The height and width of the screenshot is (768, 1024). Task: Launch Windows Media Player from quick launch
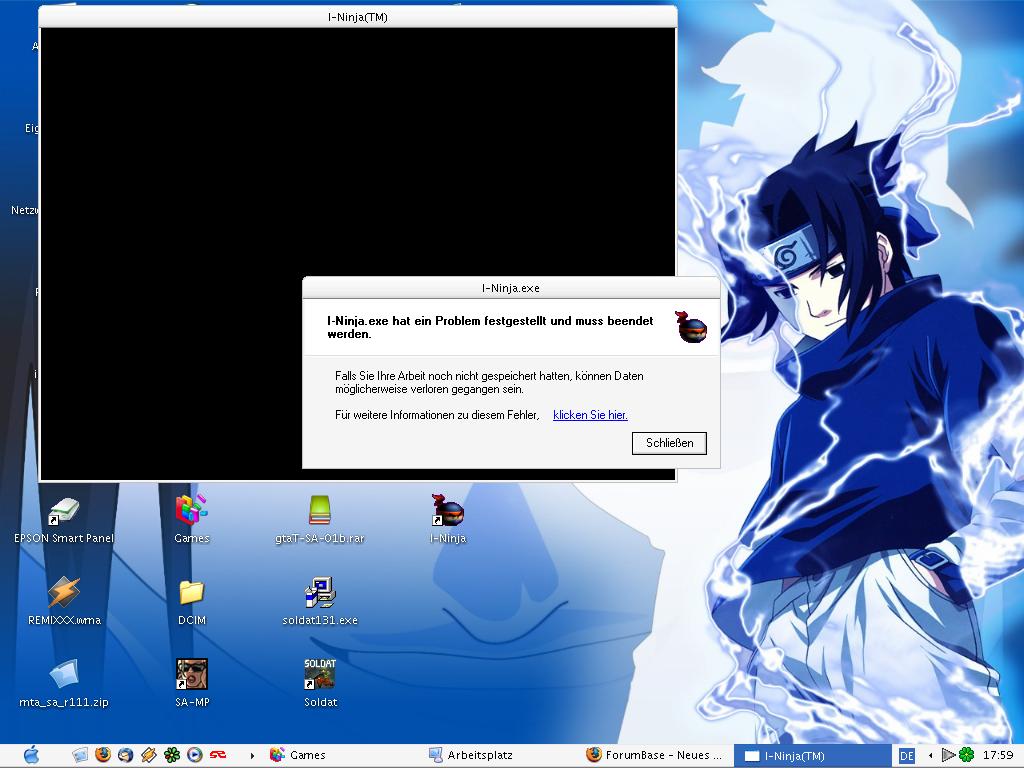195,755
